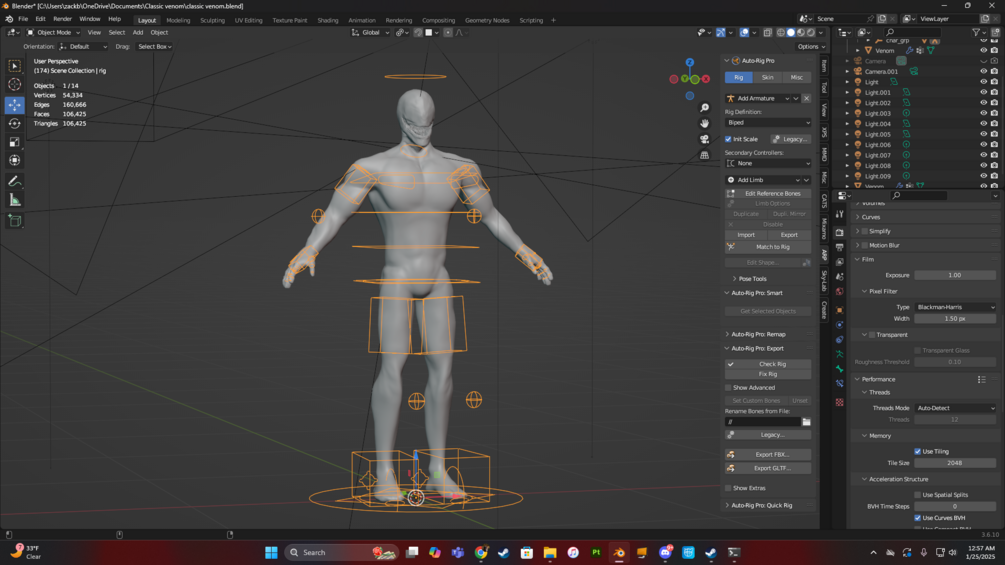Switch to the Sculpting workspace tab
The width and height of the screenshot is (1005, 565).
(212, 20)
